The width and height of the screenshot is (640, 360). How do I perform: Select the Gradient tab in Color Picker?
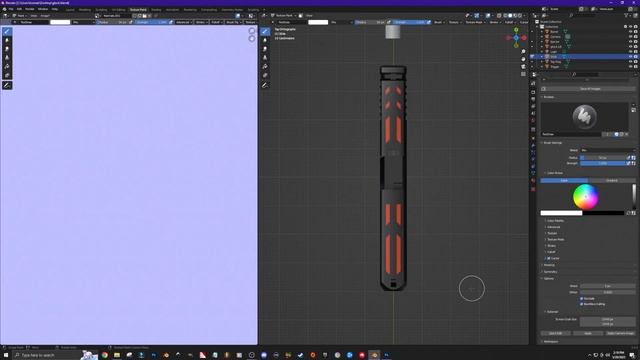pos(611,180)
